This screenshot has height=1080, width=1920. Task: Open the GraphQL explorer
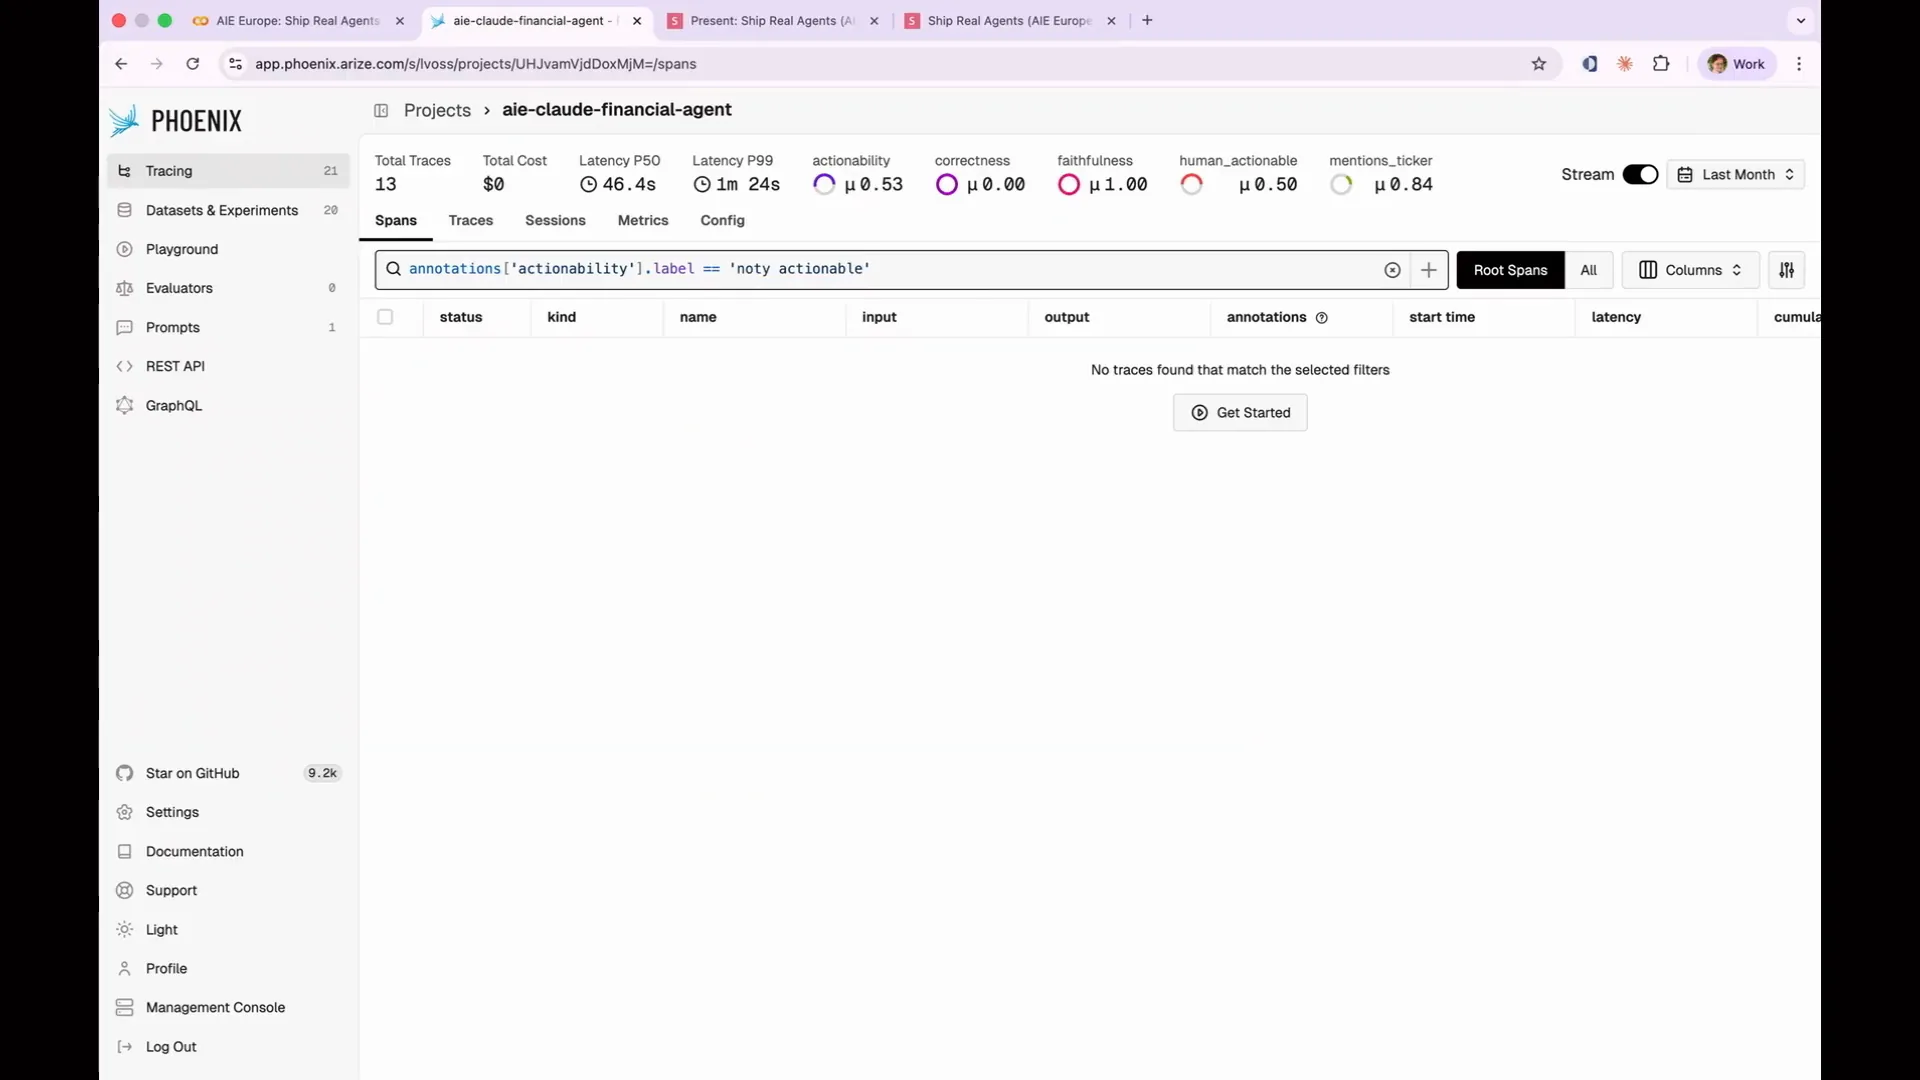pos(228,405)
